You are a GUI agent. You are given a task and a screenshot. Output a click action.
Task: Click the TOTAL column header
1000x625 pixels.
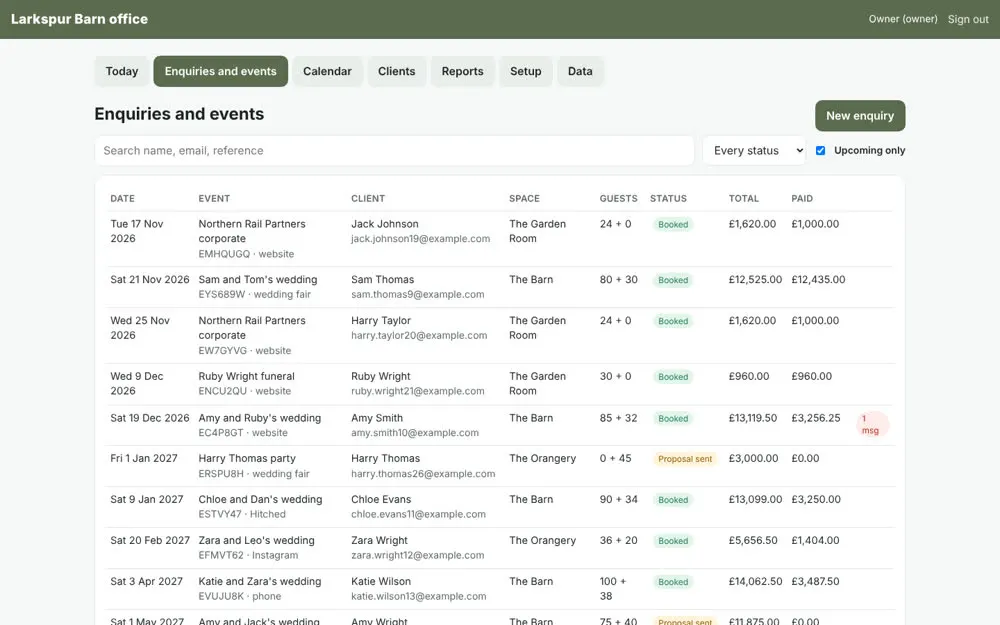pos(744,198)
